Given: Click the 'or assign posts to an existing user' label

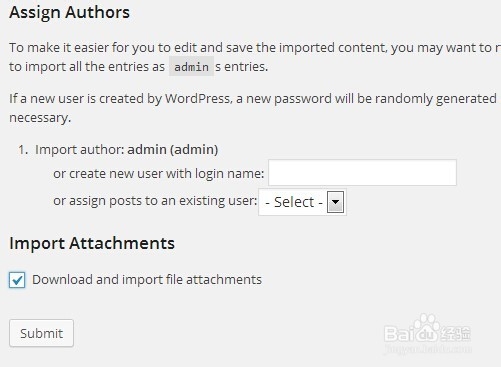Looking at the screenshot, I should (155, 201).
